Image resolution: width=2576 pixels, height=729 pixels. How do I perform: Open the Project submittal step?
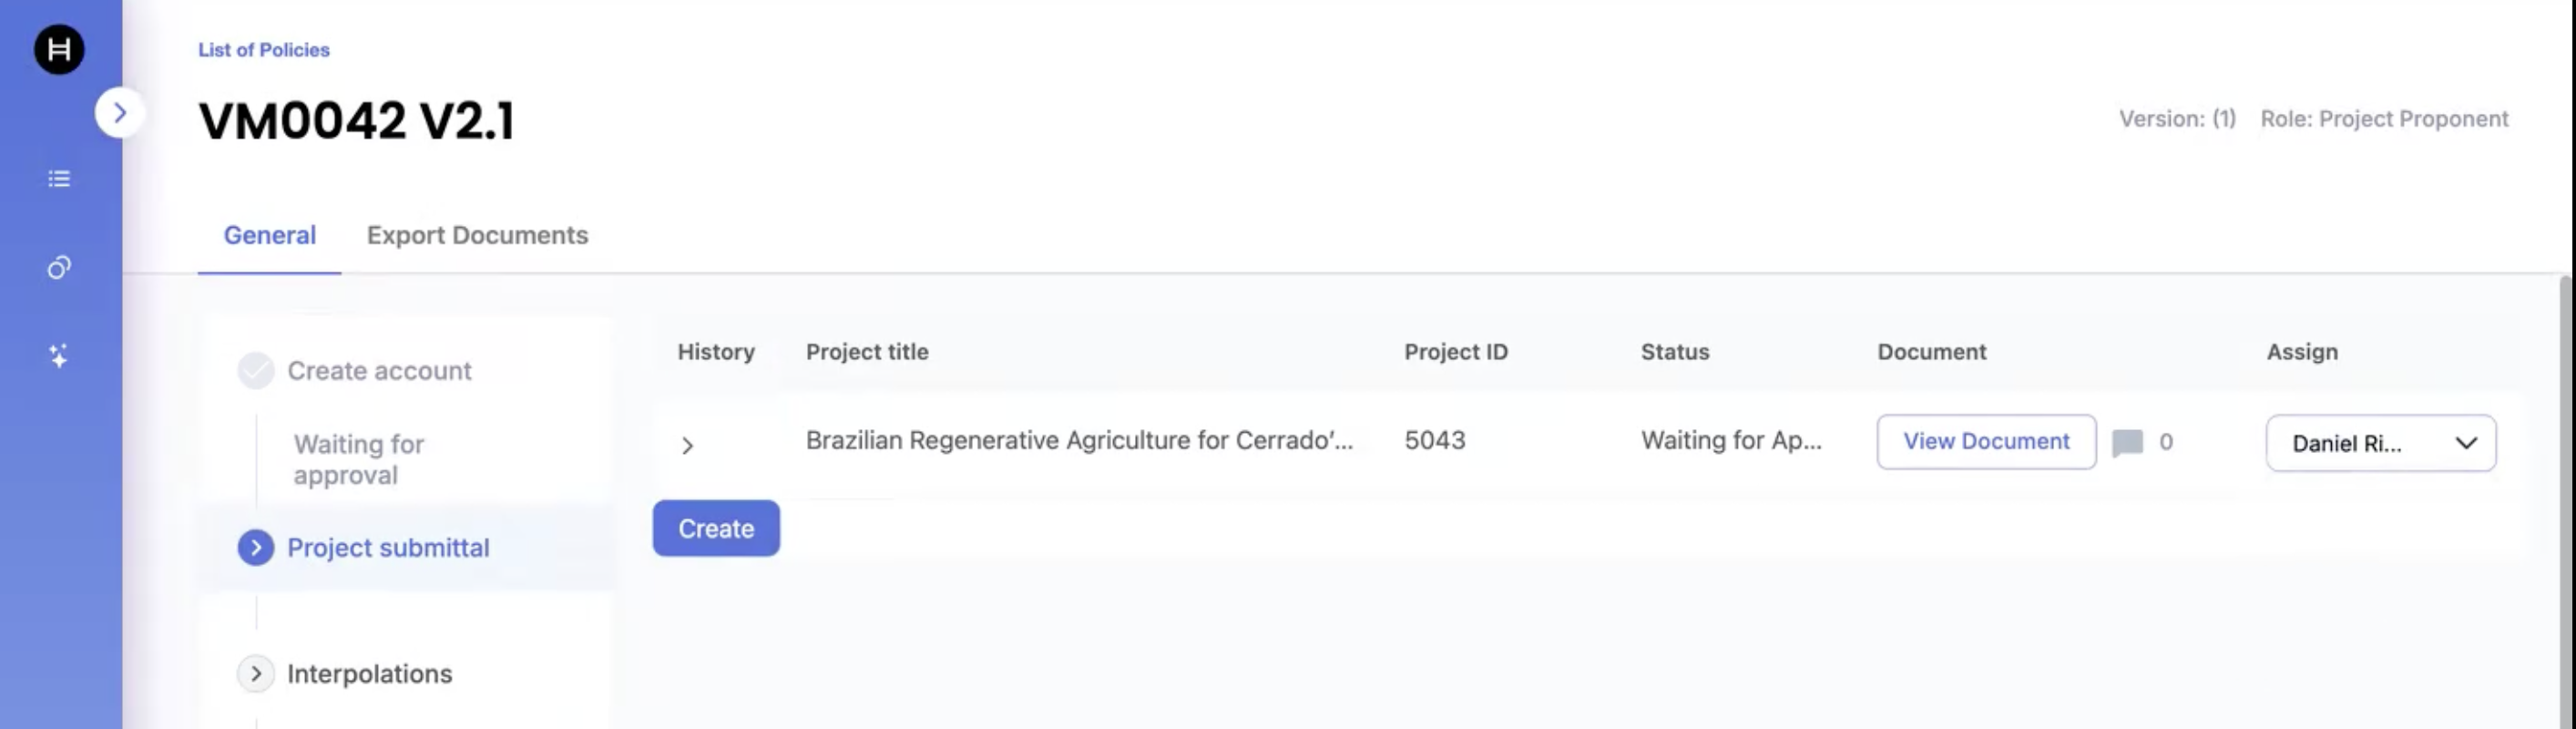pos(388,548)
